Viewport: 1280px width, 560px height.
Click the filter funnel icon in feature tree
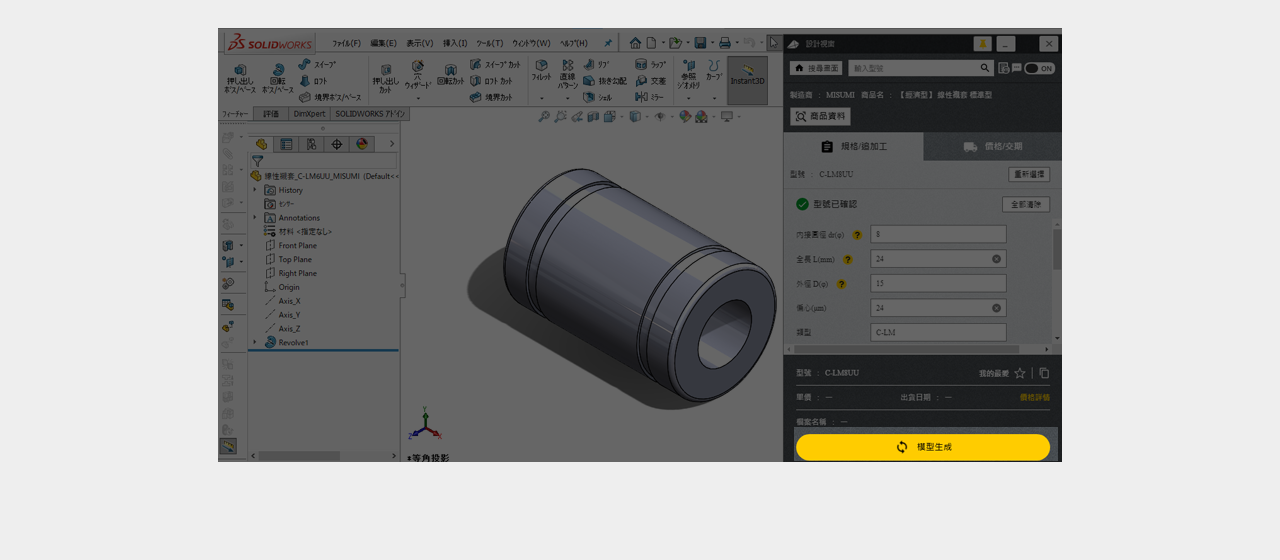point(258,161)
